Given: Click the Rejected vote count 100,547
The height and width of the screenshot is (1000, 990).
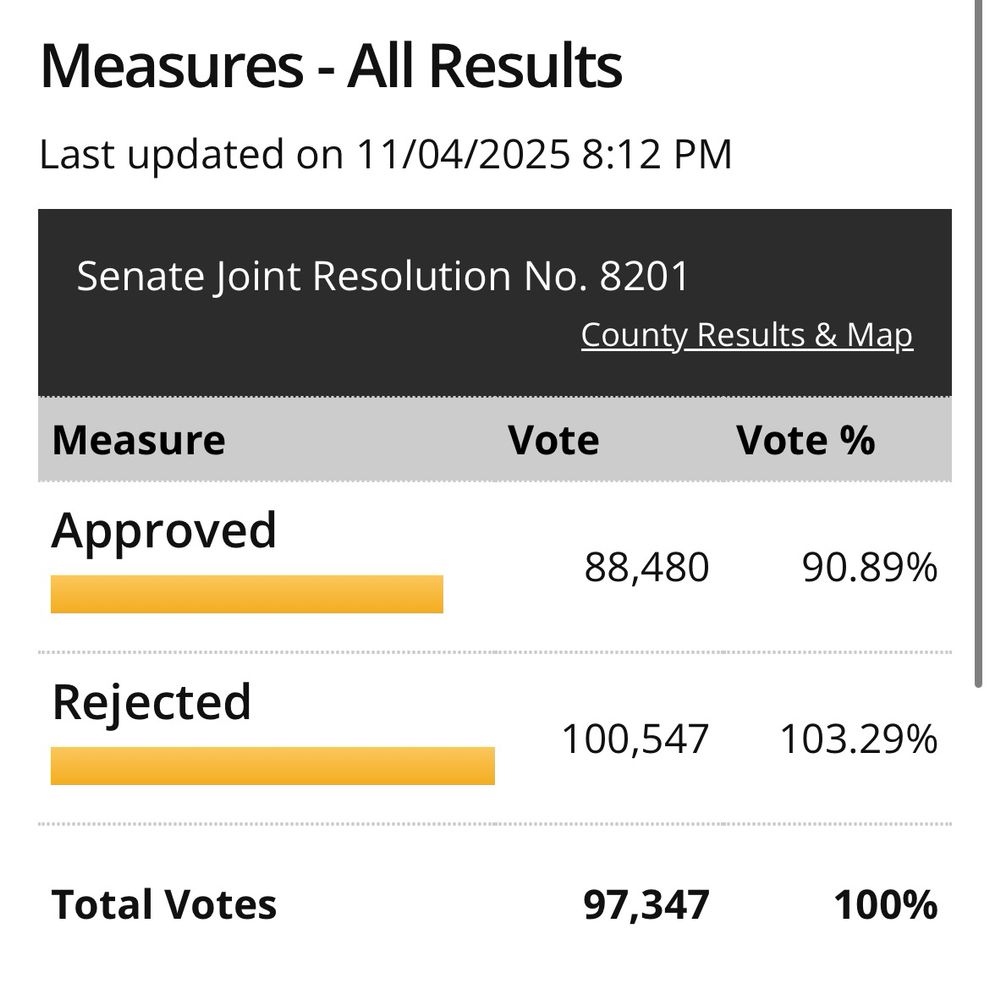Looking at the screenshot, I should click(635, 739).
